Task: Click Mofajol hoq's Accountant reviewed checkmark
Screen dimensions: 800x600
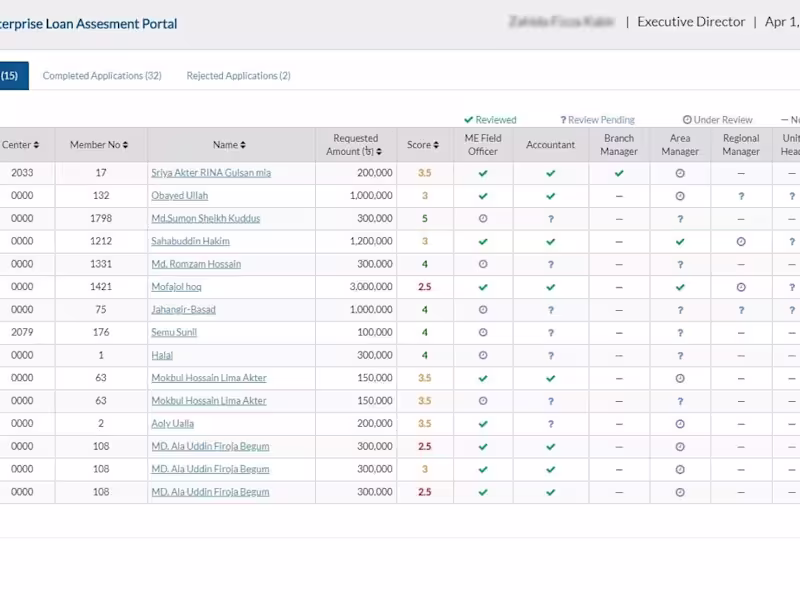Action: [x=551, y=287]
